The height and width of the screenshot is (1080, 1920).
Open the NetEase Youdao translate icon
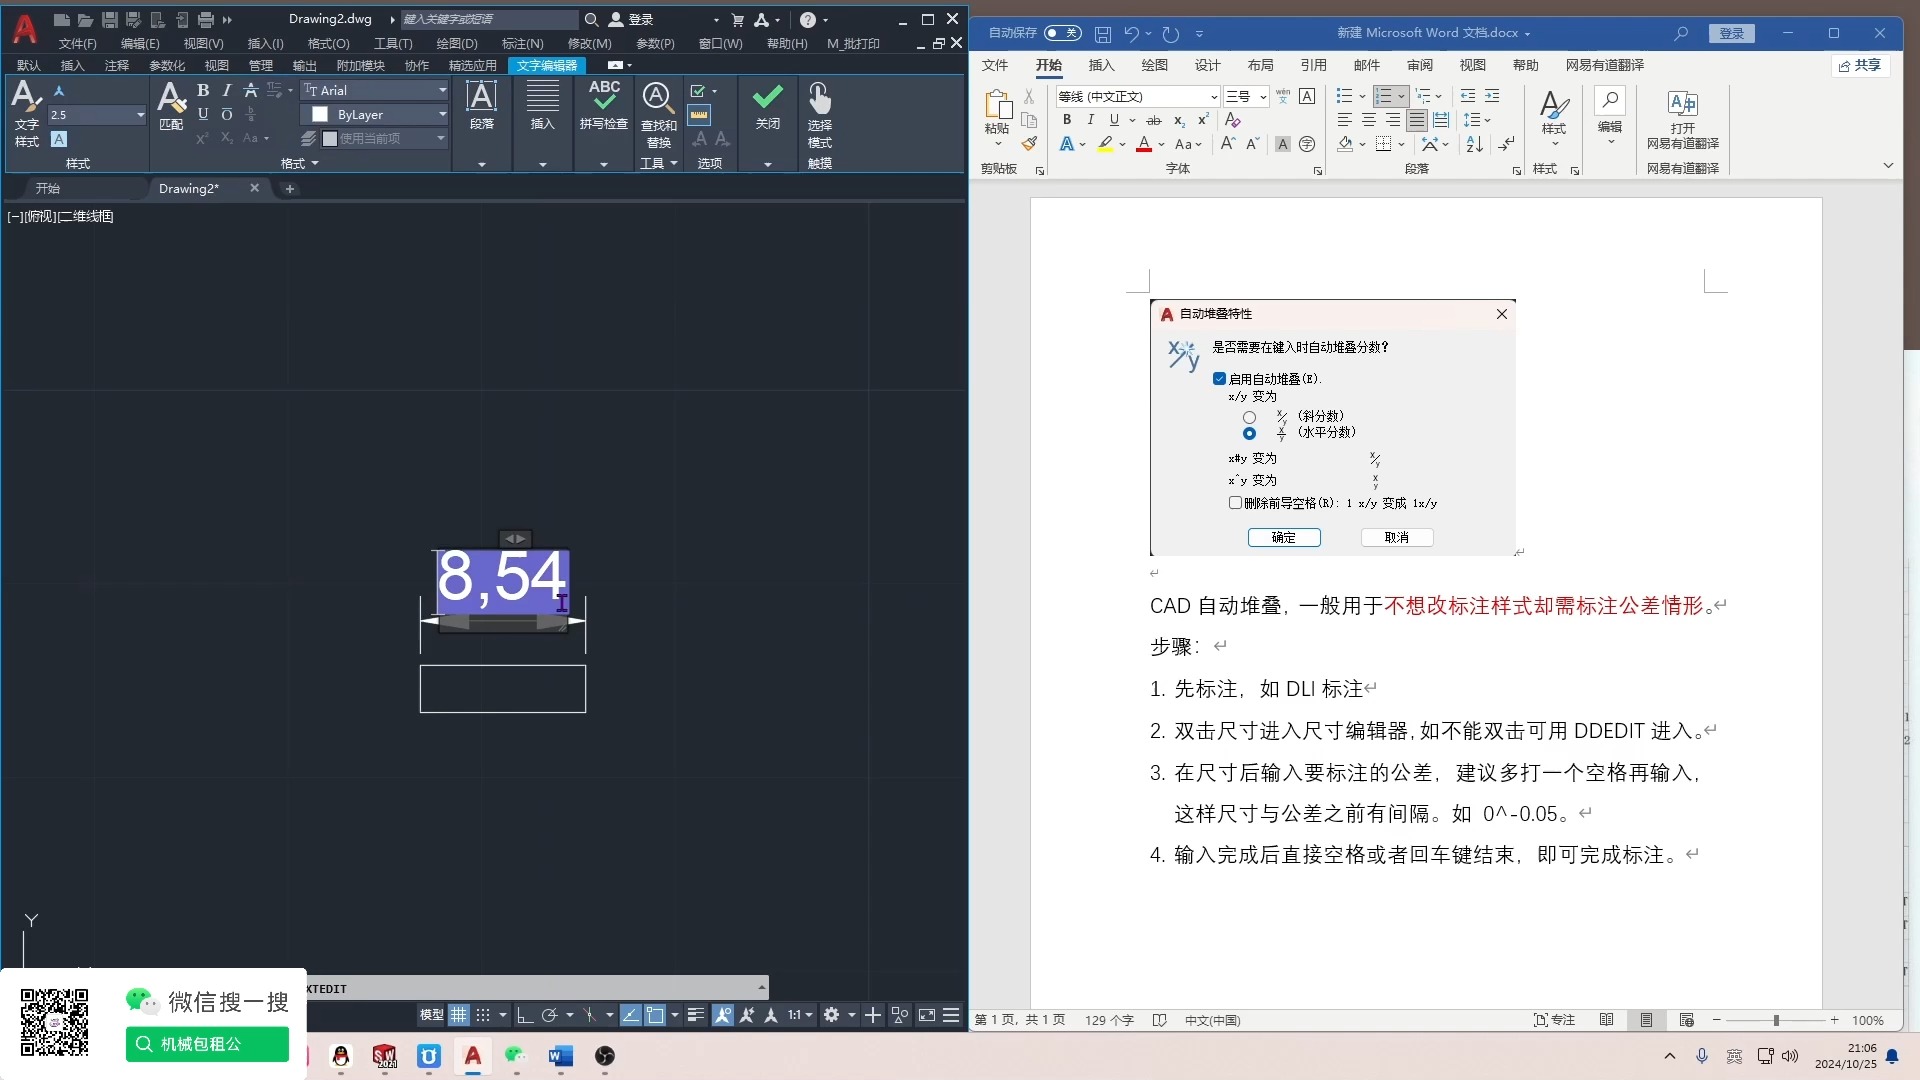point(1682,104)
